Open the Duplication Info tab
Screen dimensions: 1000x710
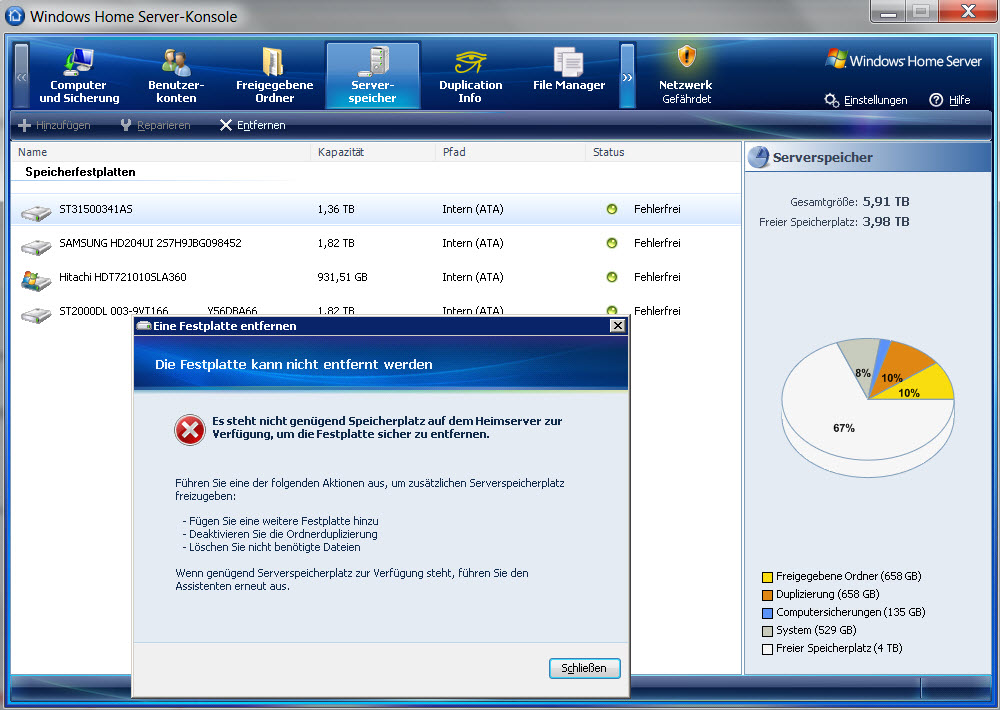pos(471,76)
